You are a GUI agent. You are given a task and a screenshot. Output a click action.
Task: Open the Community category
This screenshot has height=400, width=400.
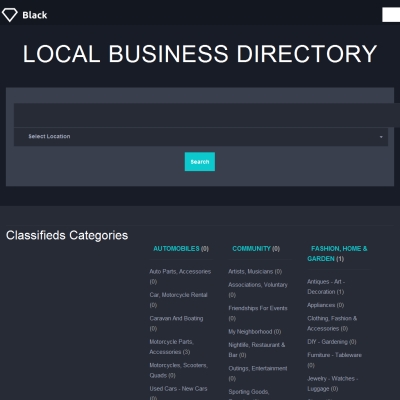251,249
